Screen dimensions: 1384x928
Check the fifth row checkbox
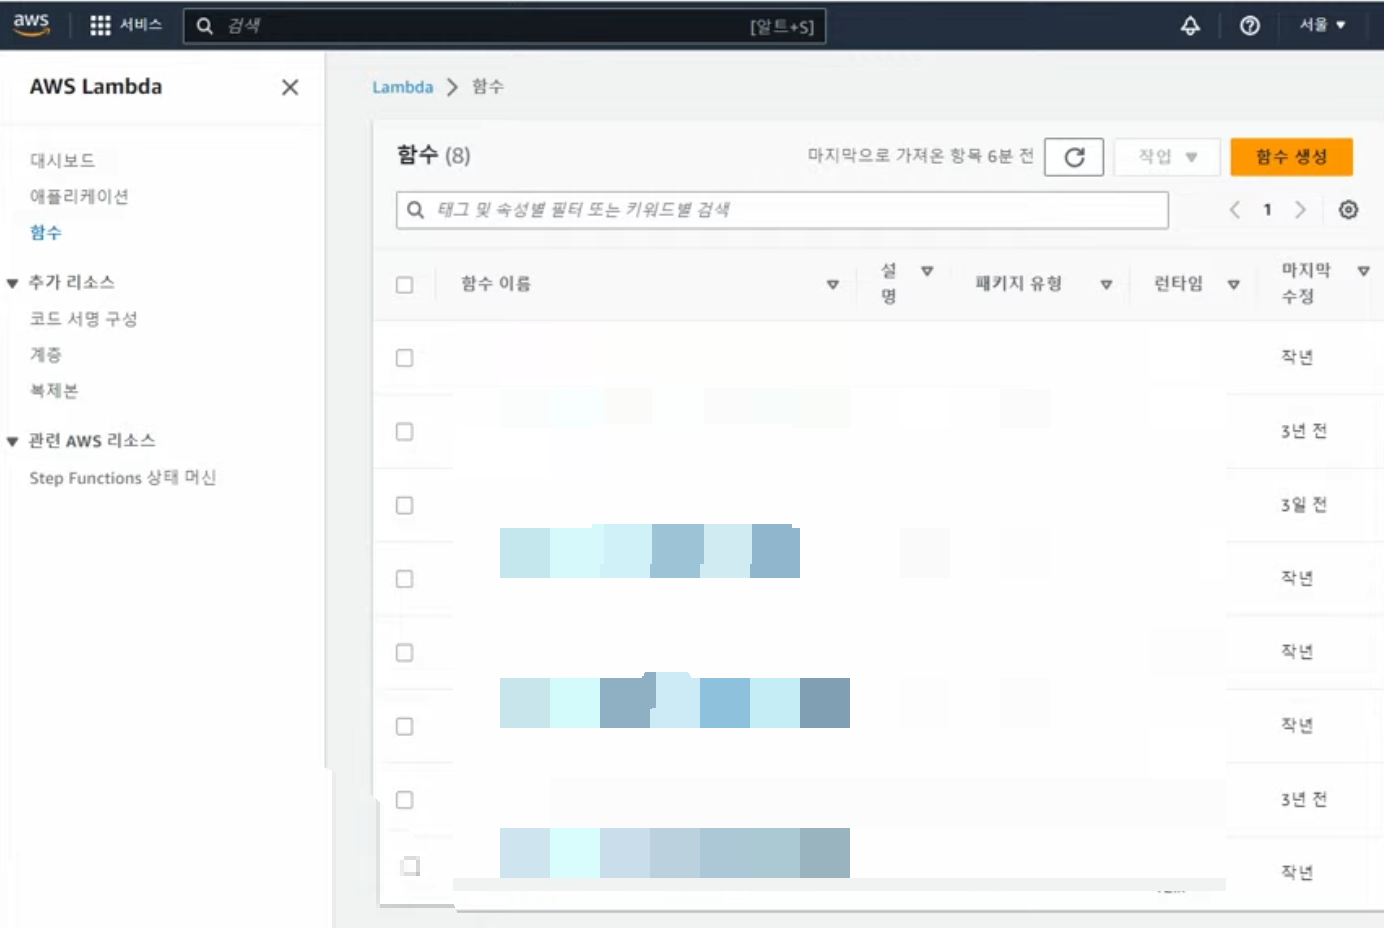404,653
